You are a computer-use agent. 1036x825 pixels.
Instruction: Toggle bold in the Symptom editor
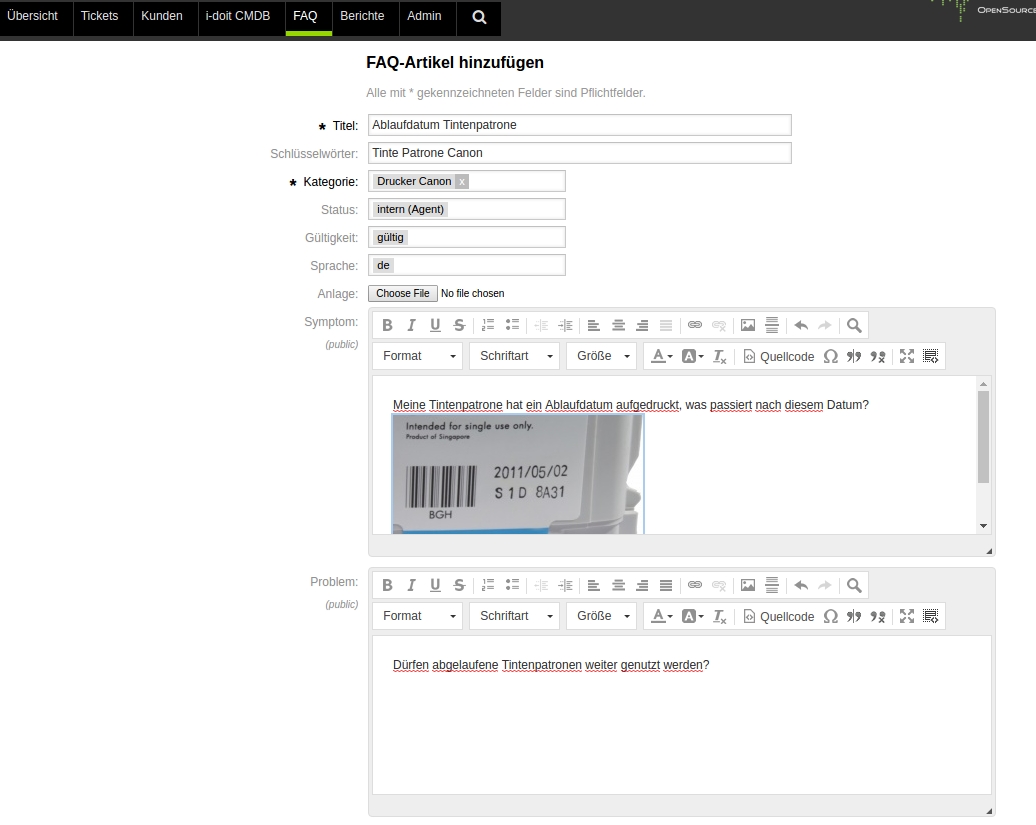coord(387,325)
